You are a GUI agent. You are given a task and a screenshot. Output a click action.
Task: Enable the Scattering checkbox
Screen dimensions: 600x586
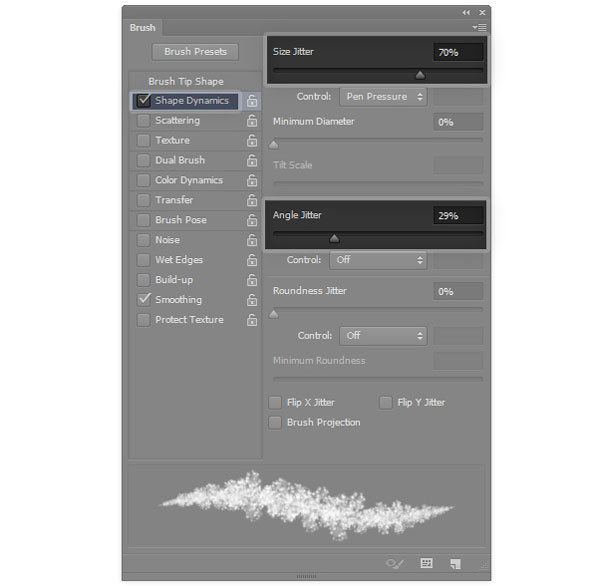[143, 121]
